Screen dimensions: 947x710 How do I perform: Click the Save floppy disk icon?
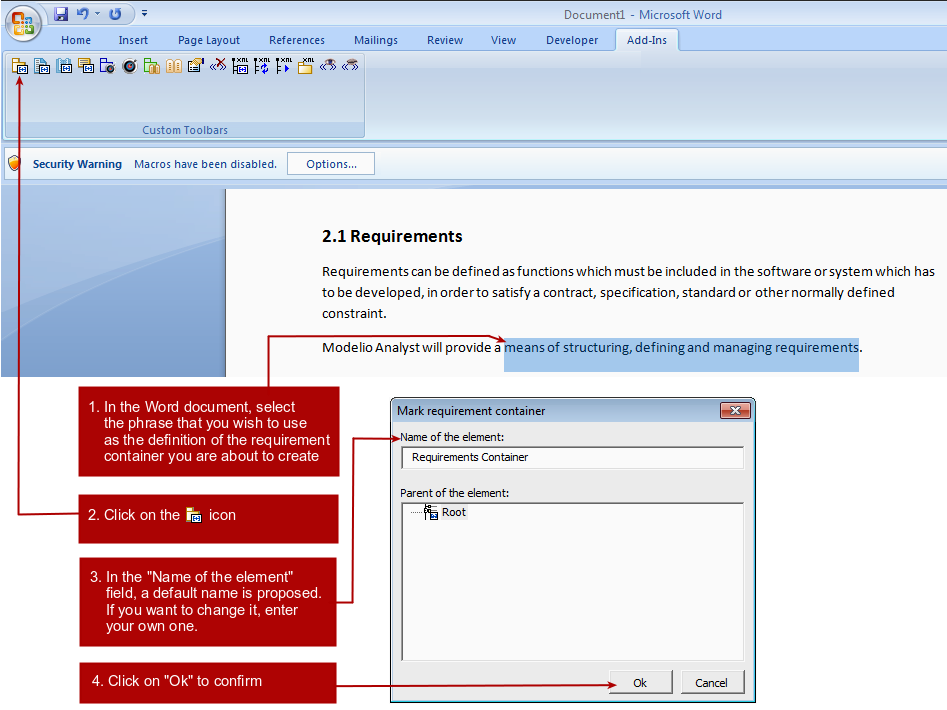coord(61,13)
